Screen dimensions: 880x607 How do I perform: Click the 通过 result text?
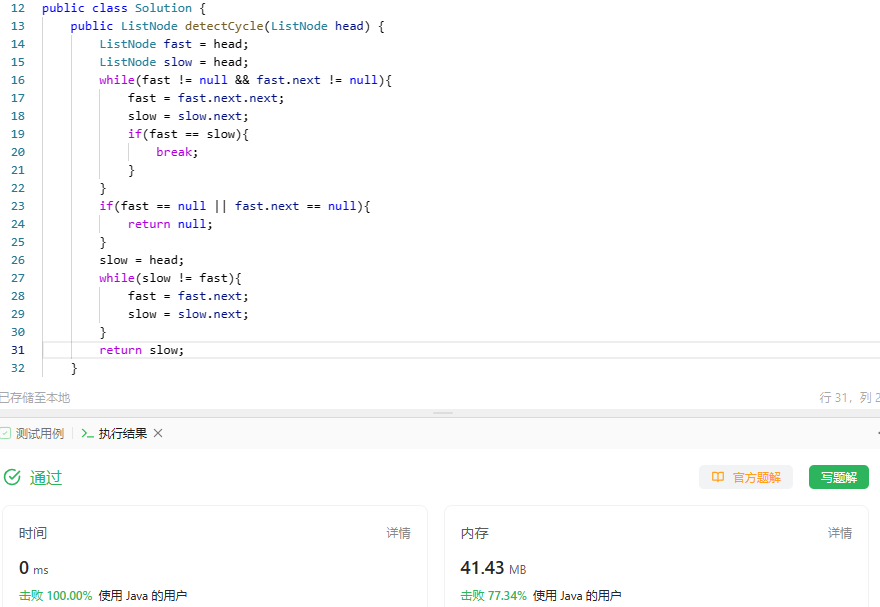(x=46, y=478)
